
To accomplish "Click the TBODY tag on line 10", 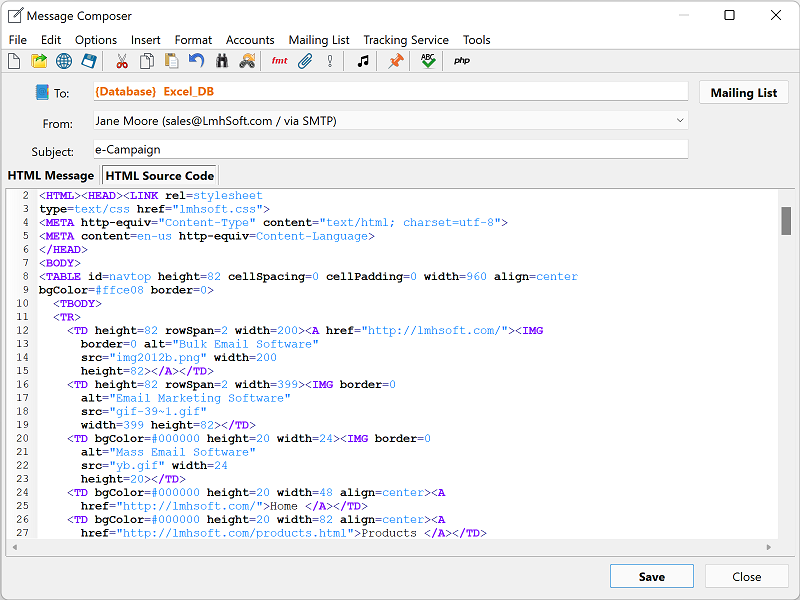I will tap(77, 304).
